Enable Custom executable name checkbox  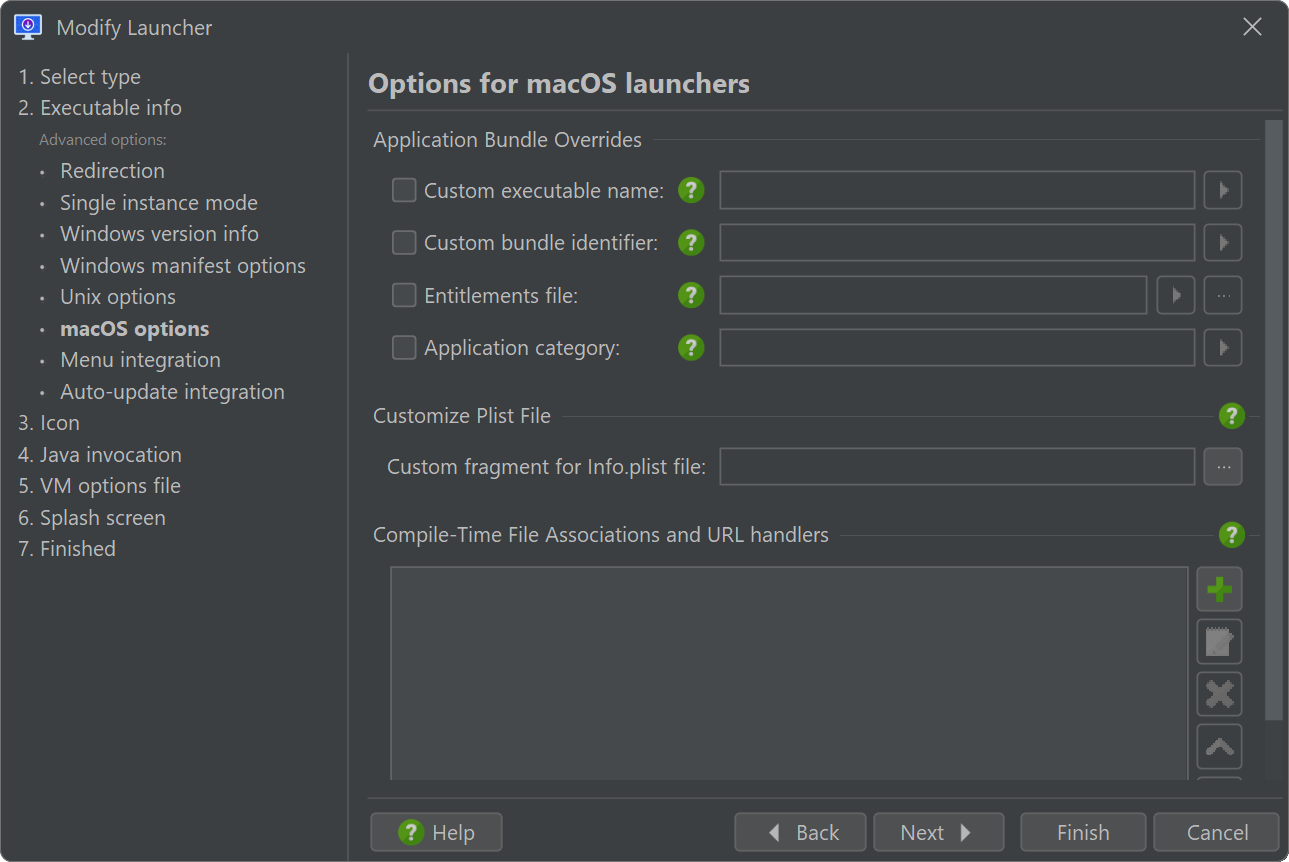click(x=404, y=190)
